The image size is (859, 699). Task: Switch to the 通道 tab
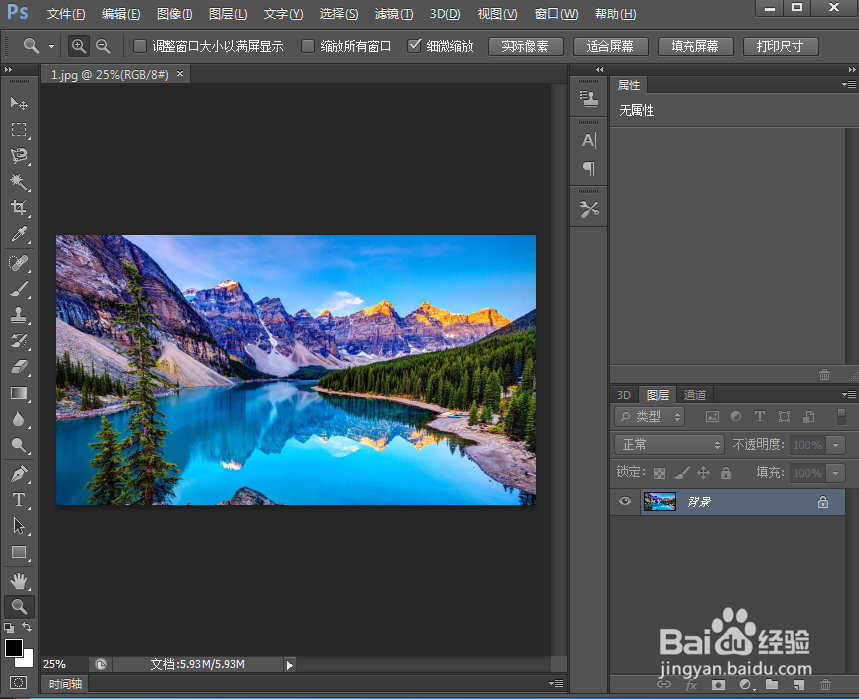695,395
